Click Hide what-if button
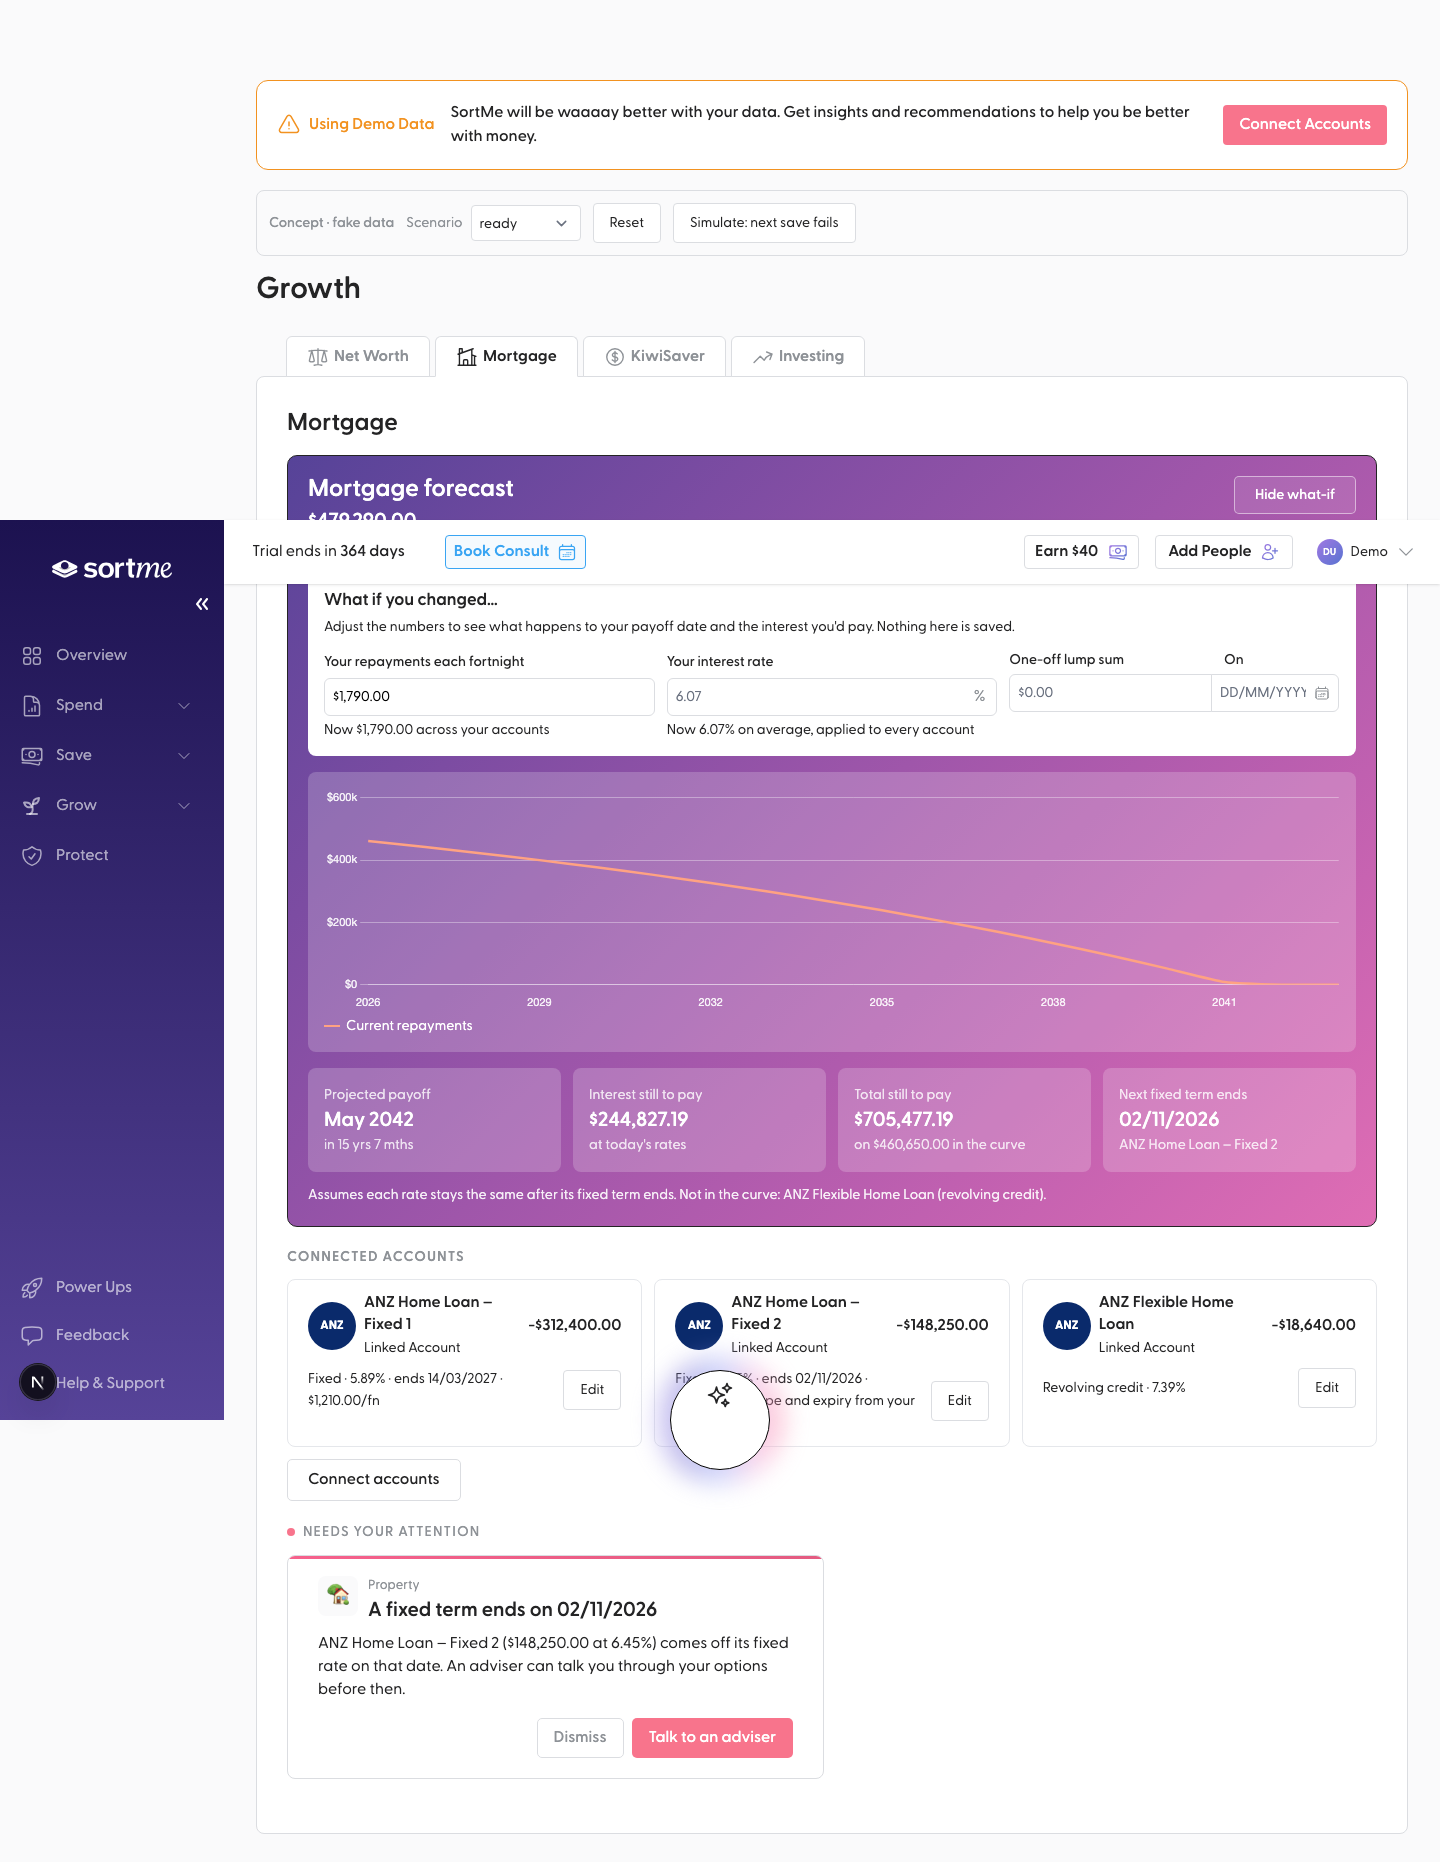Viewport: 1440px width, 1862px height. click(1294, 495)
